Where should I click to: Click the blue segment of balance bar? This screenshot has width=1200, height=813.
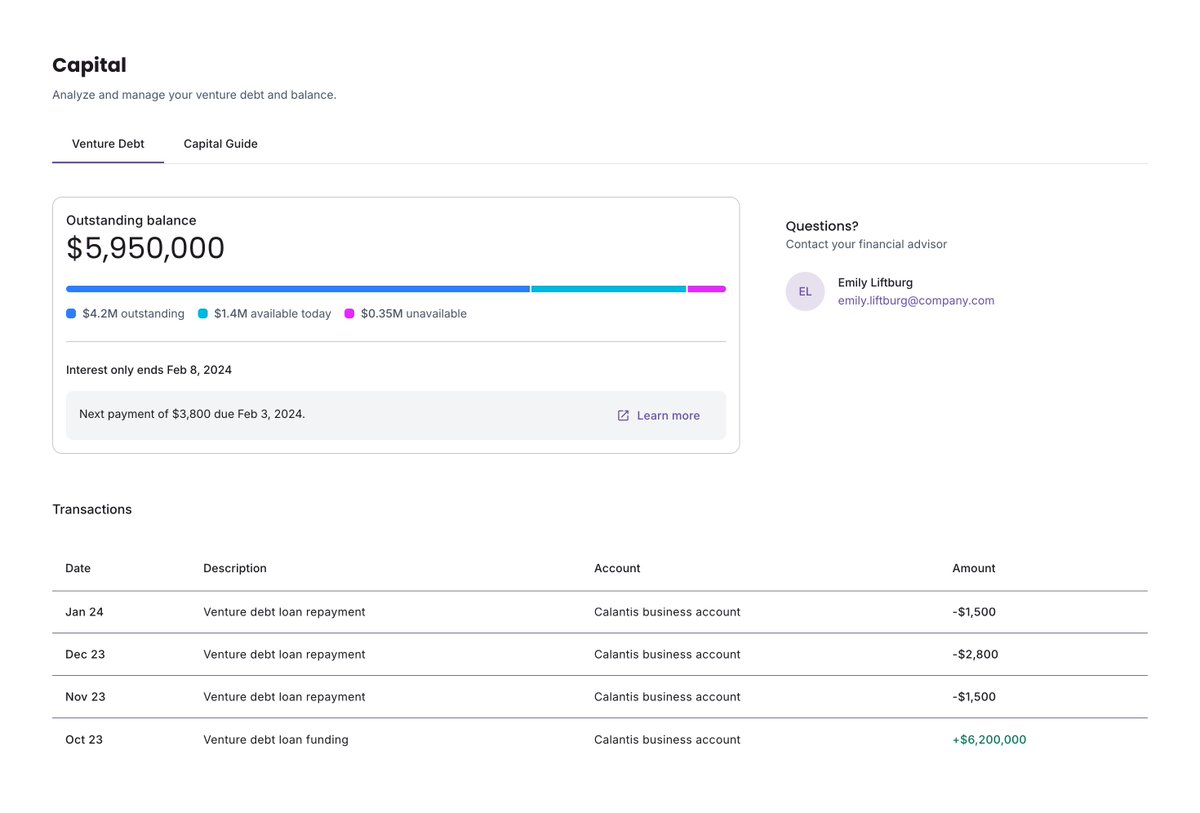pos(298,289)
